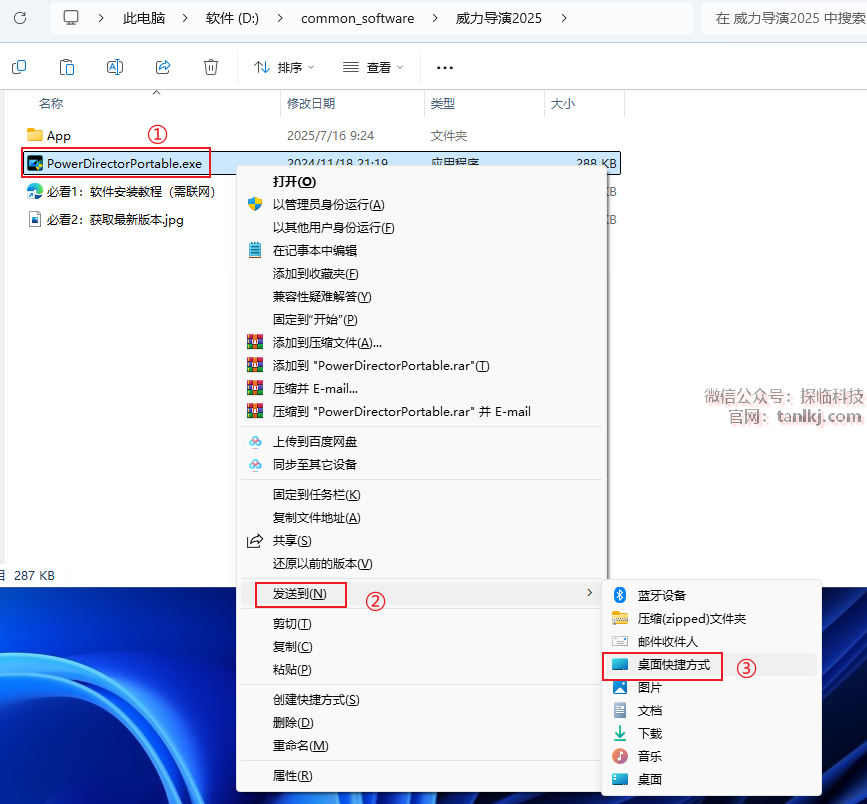The image size is (867, 804).
Task: Choose 属性 at the bottom of context menu
Action: (292, 776)
